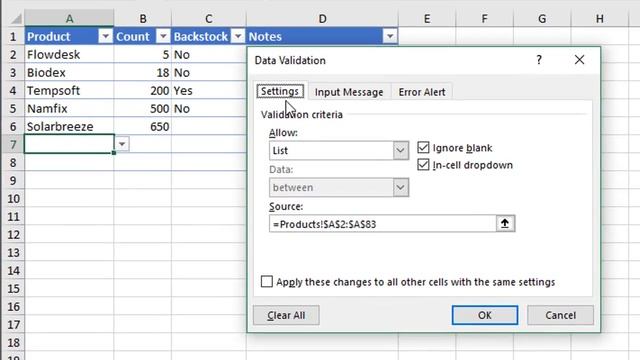Toggle the Ignore blank checkbox
The image size is (640, 360).
coord(423,147)
